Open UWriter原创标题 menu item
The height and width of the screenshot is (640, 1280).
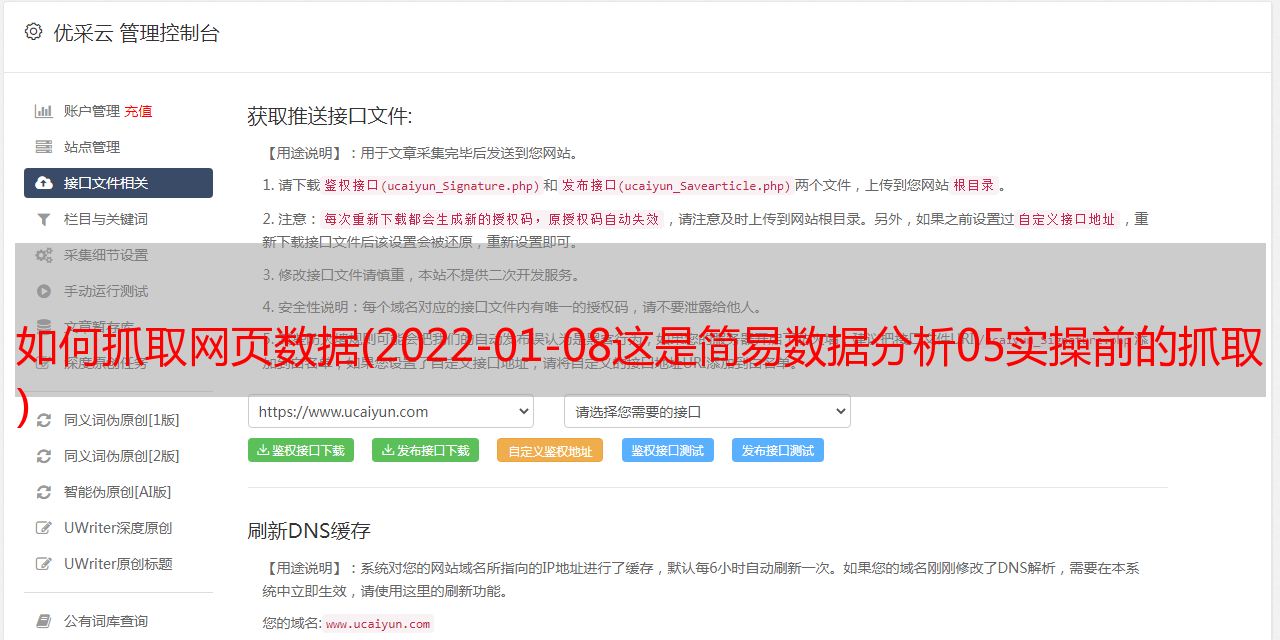118,564
